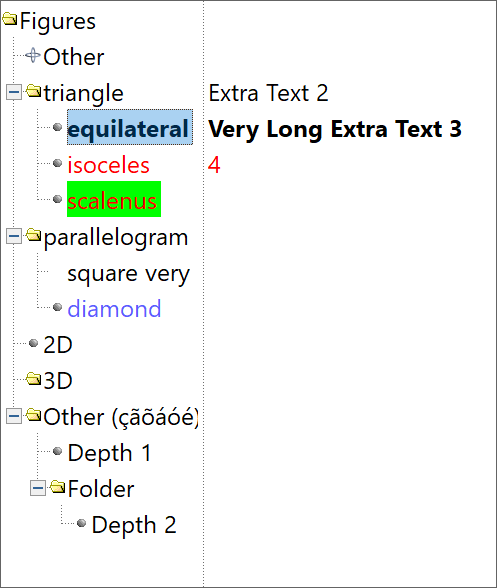Click the bullet icon next to 2D

point(33,343)
